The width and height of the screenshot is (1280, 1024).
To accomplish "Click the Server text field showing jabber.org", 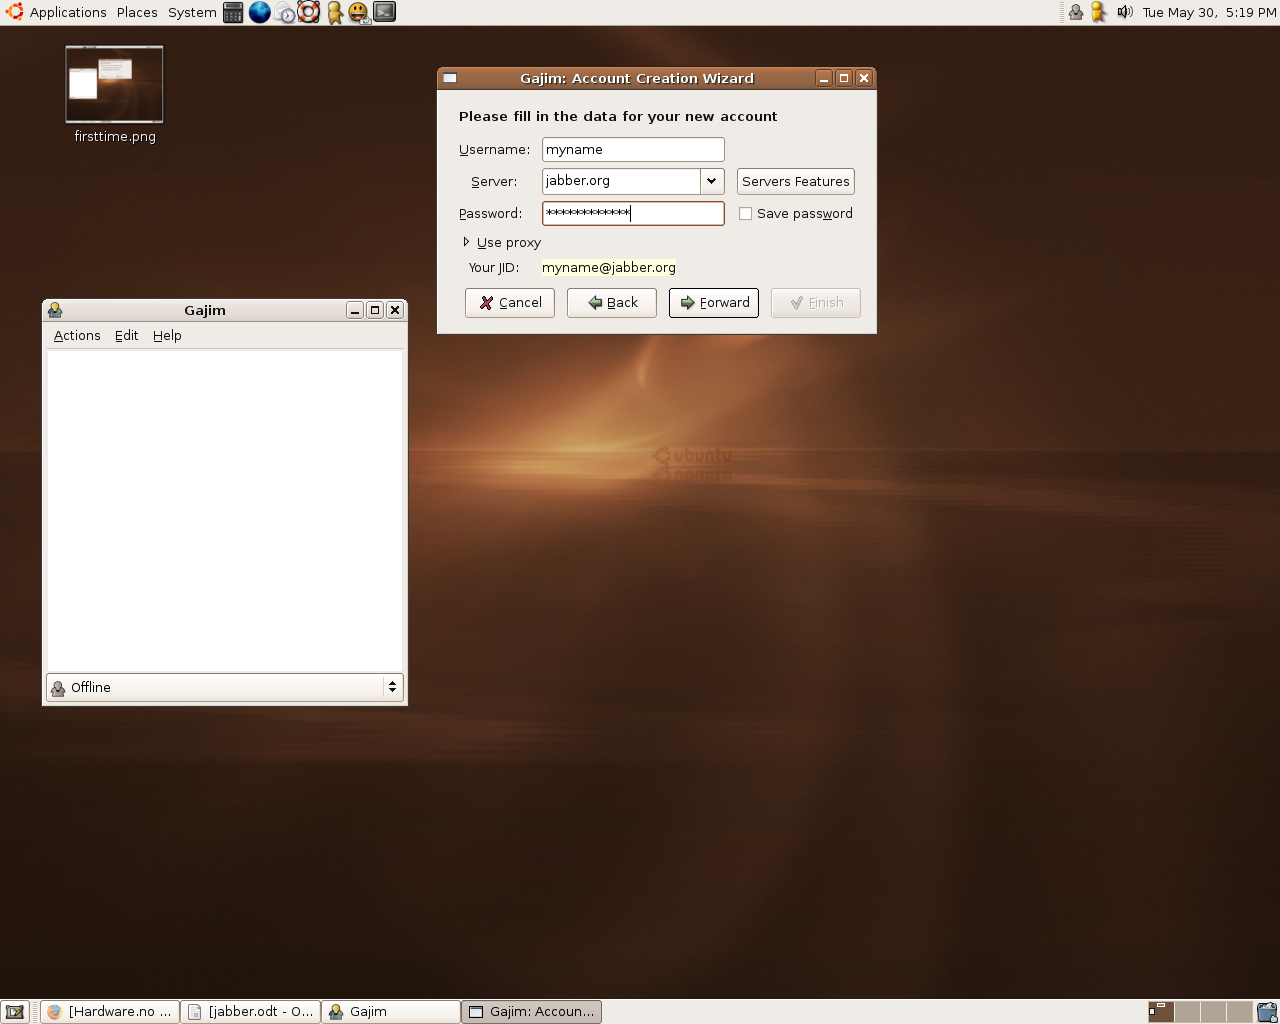I will point(621,181).
